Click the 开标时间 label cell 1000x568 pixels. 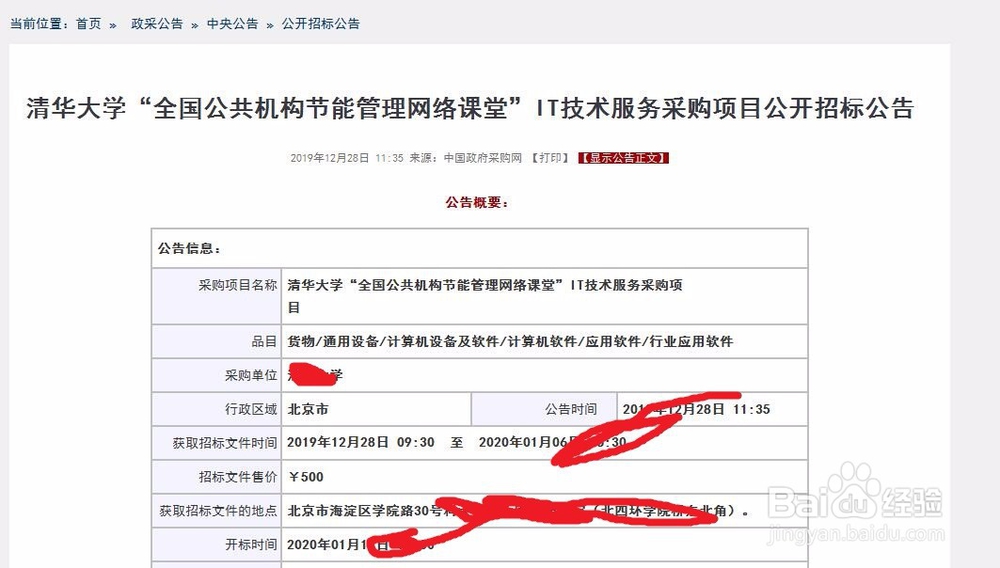[217, 544]
